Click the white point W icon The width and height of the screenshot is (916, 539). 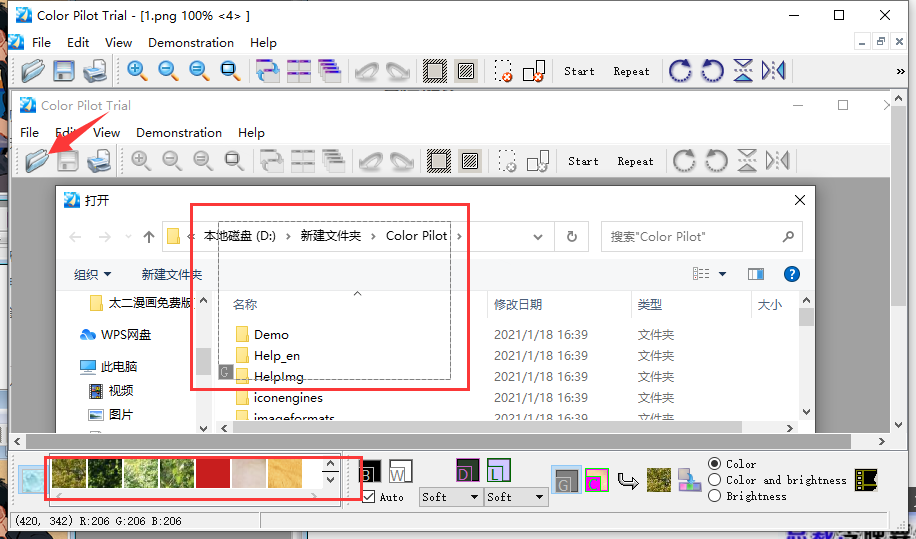pos(401,471)
